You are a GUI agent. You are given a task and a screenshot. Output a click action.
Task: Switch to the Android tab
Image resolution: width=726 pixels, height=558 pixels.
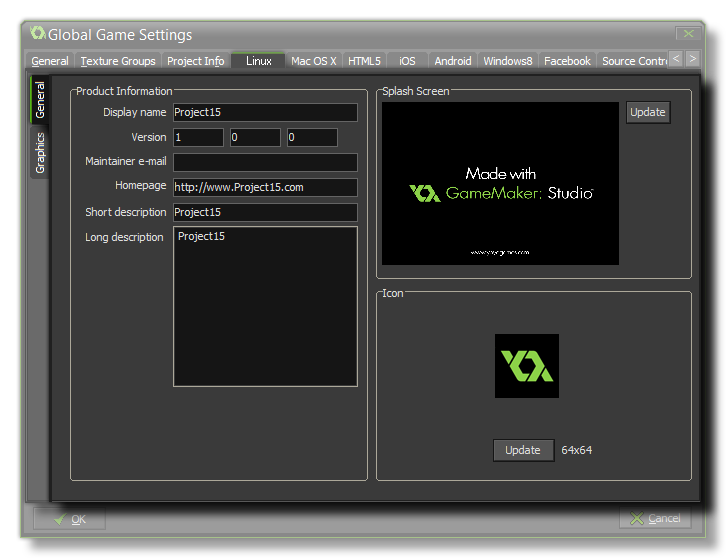click(x=452, y=61)
